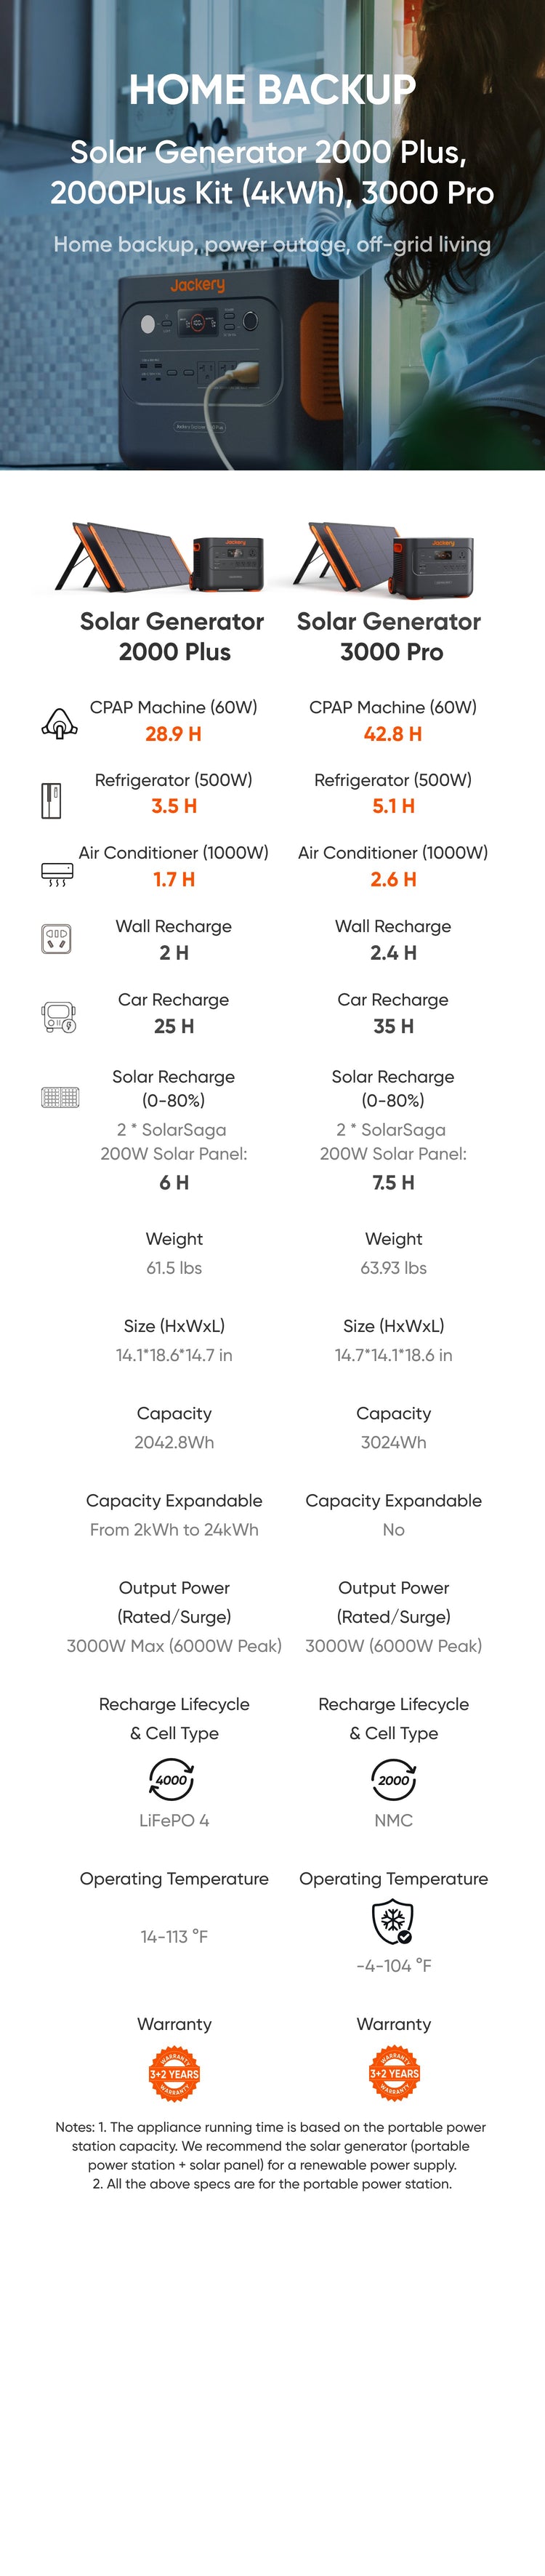The height and width of the screenshot is (2576, 545).
Task: Click the air conditioner icon
Action: coord(57,874)
